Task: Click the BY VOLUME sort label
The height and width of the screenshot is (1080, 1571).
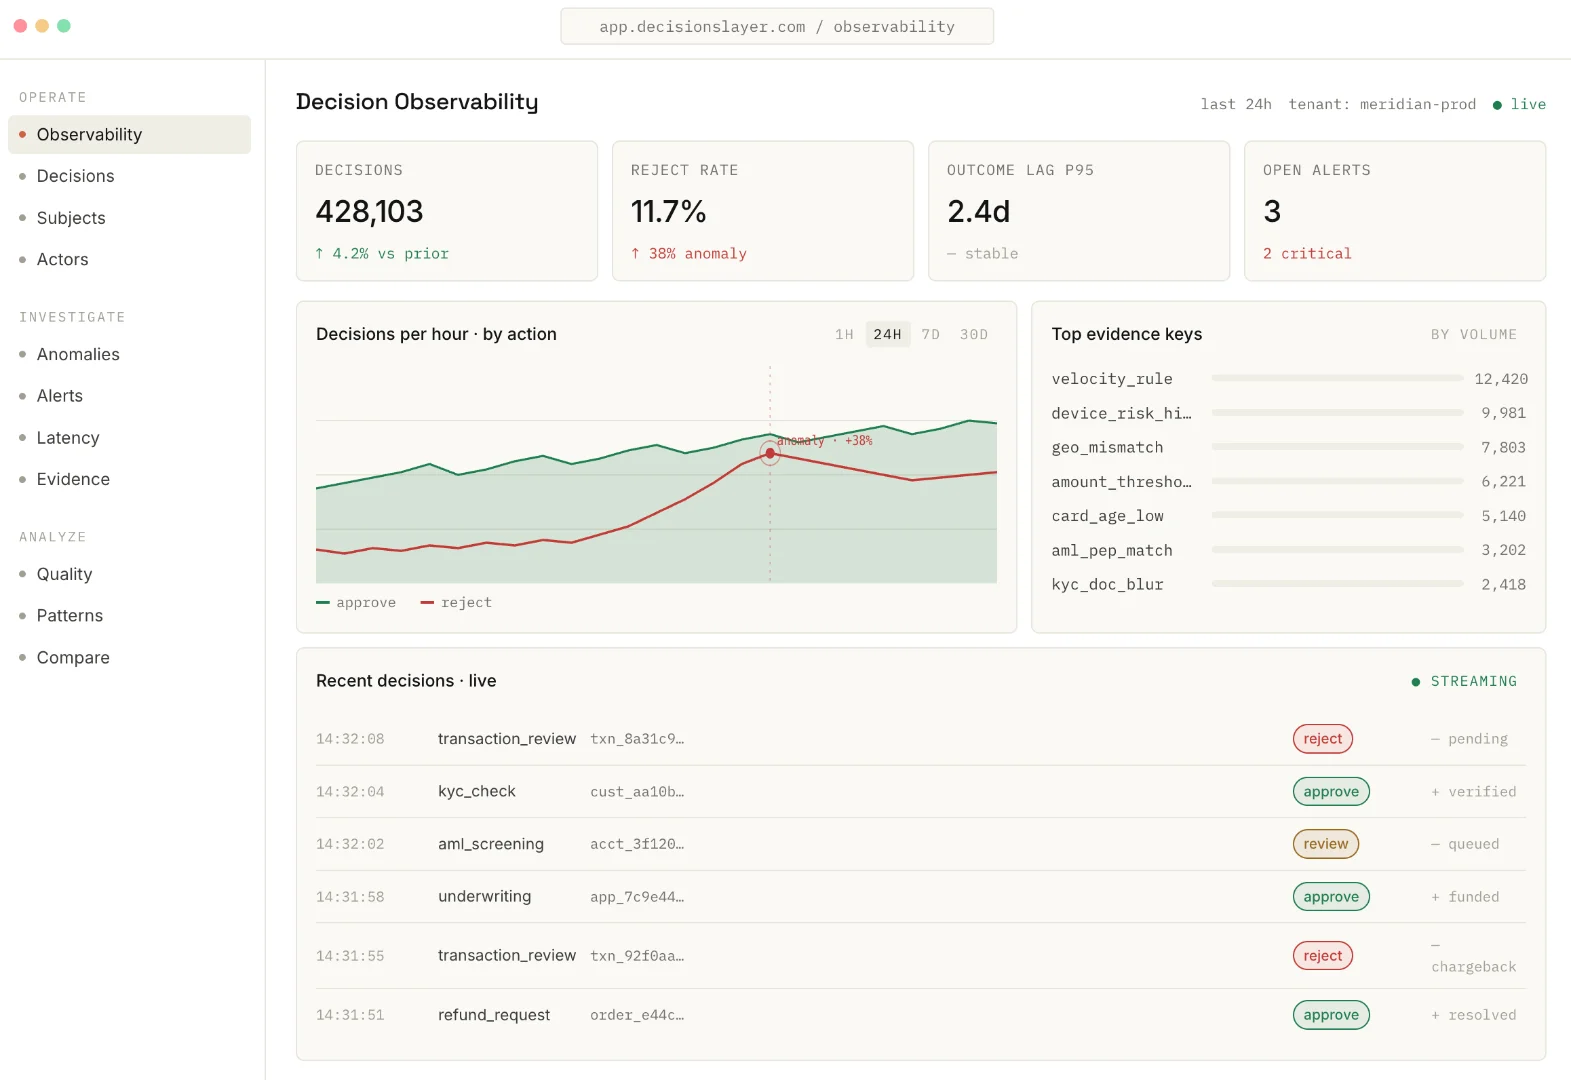Action: pyautogui.click(x=1473, y=335)
